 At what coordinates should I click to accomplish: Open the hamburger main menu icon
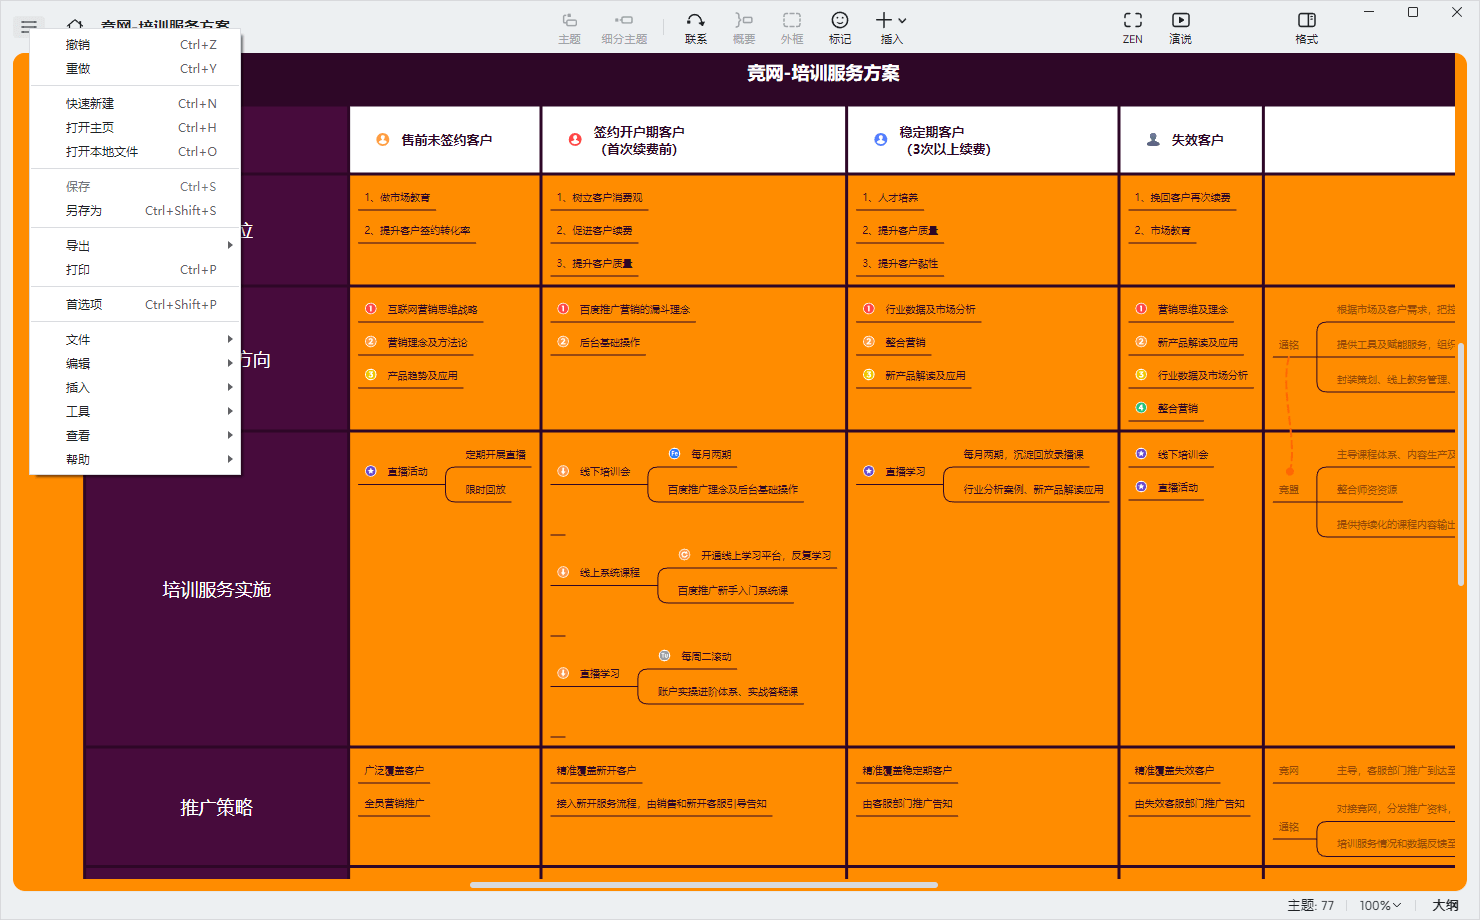pos(28,26)
